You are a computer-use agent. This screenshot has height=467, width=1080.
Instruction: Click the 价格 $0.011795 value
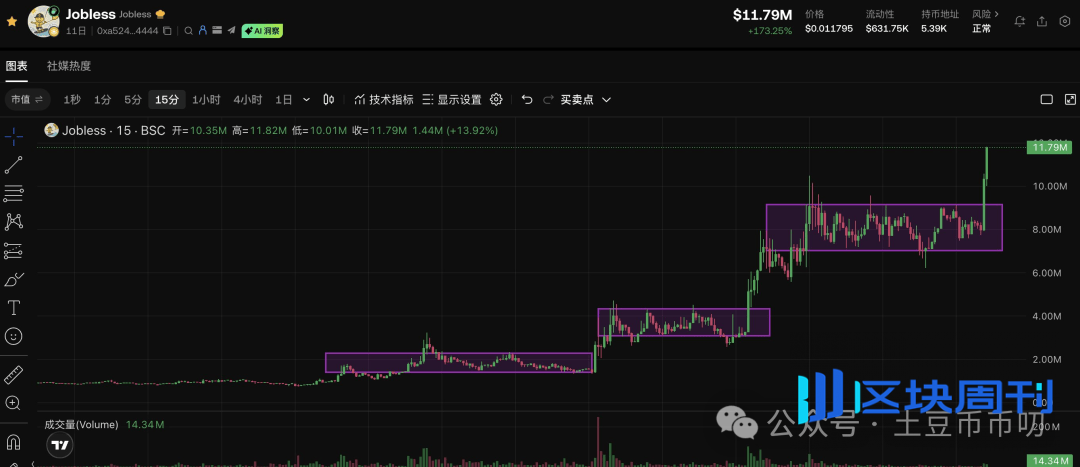(x=831, y=29)
